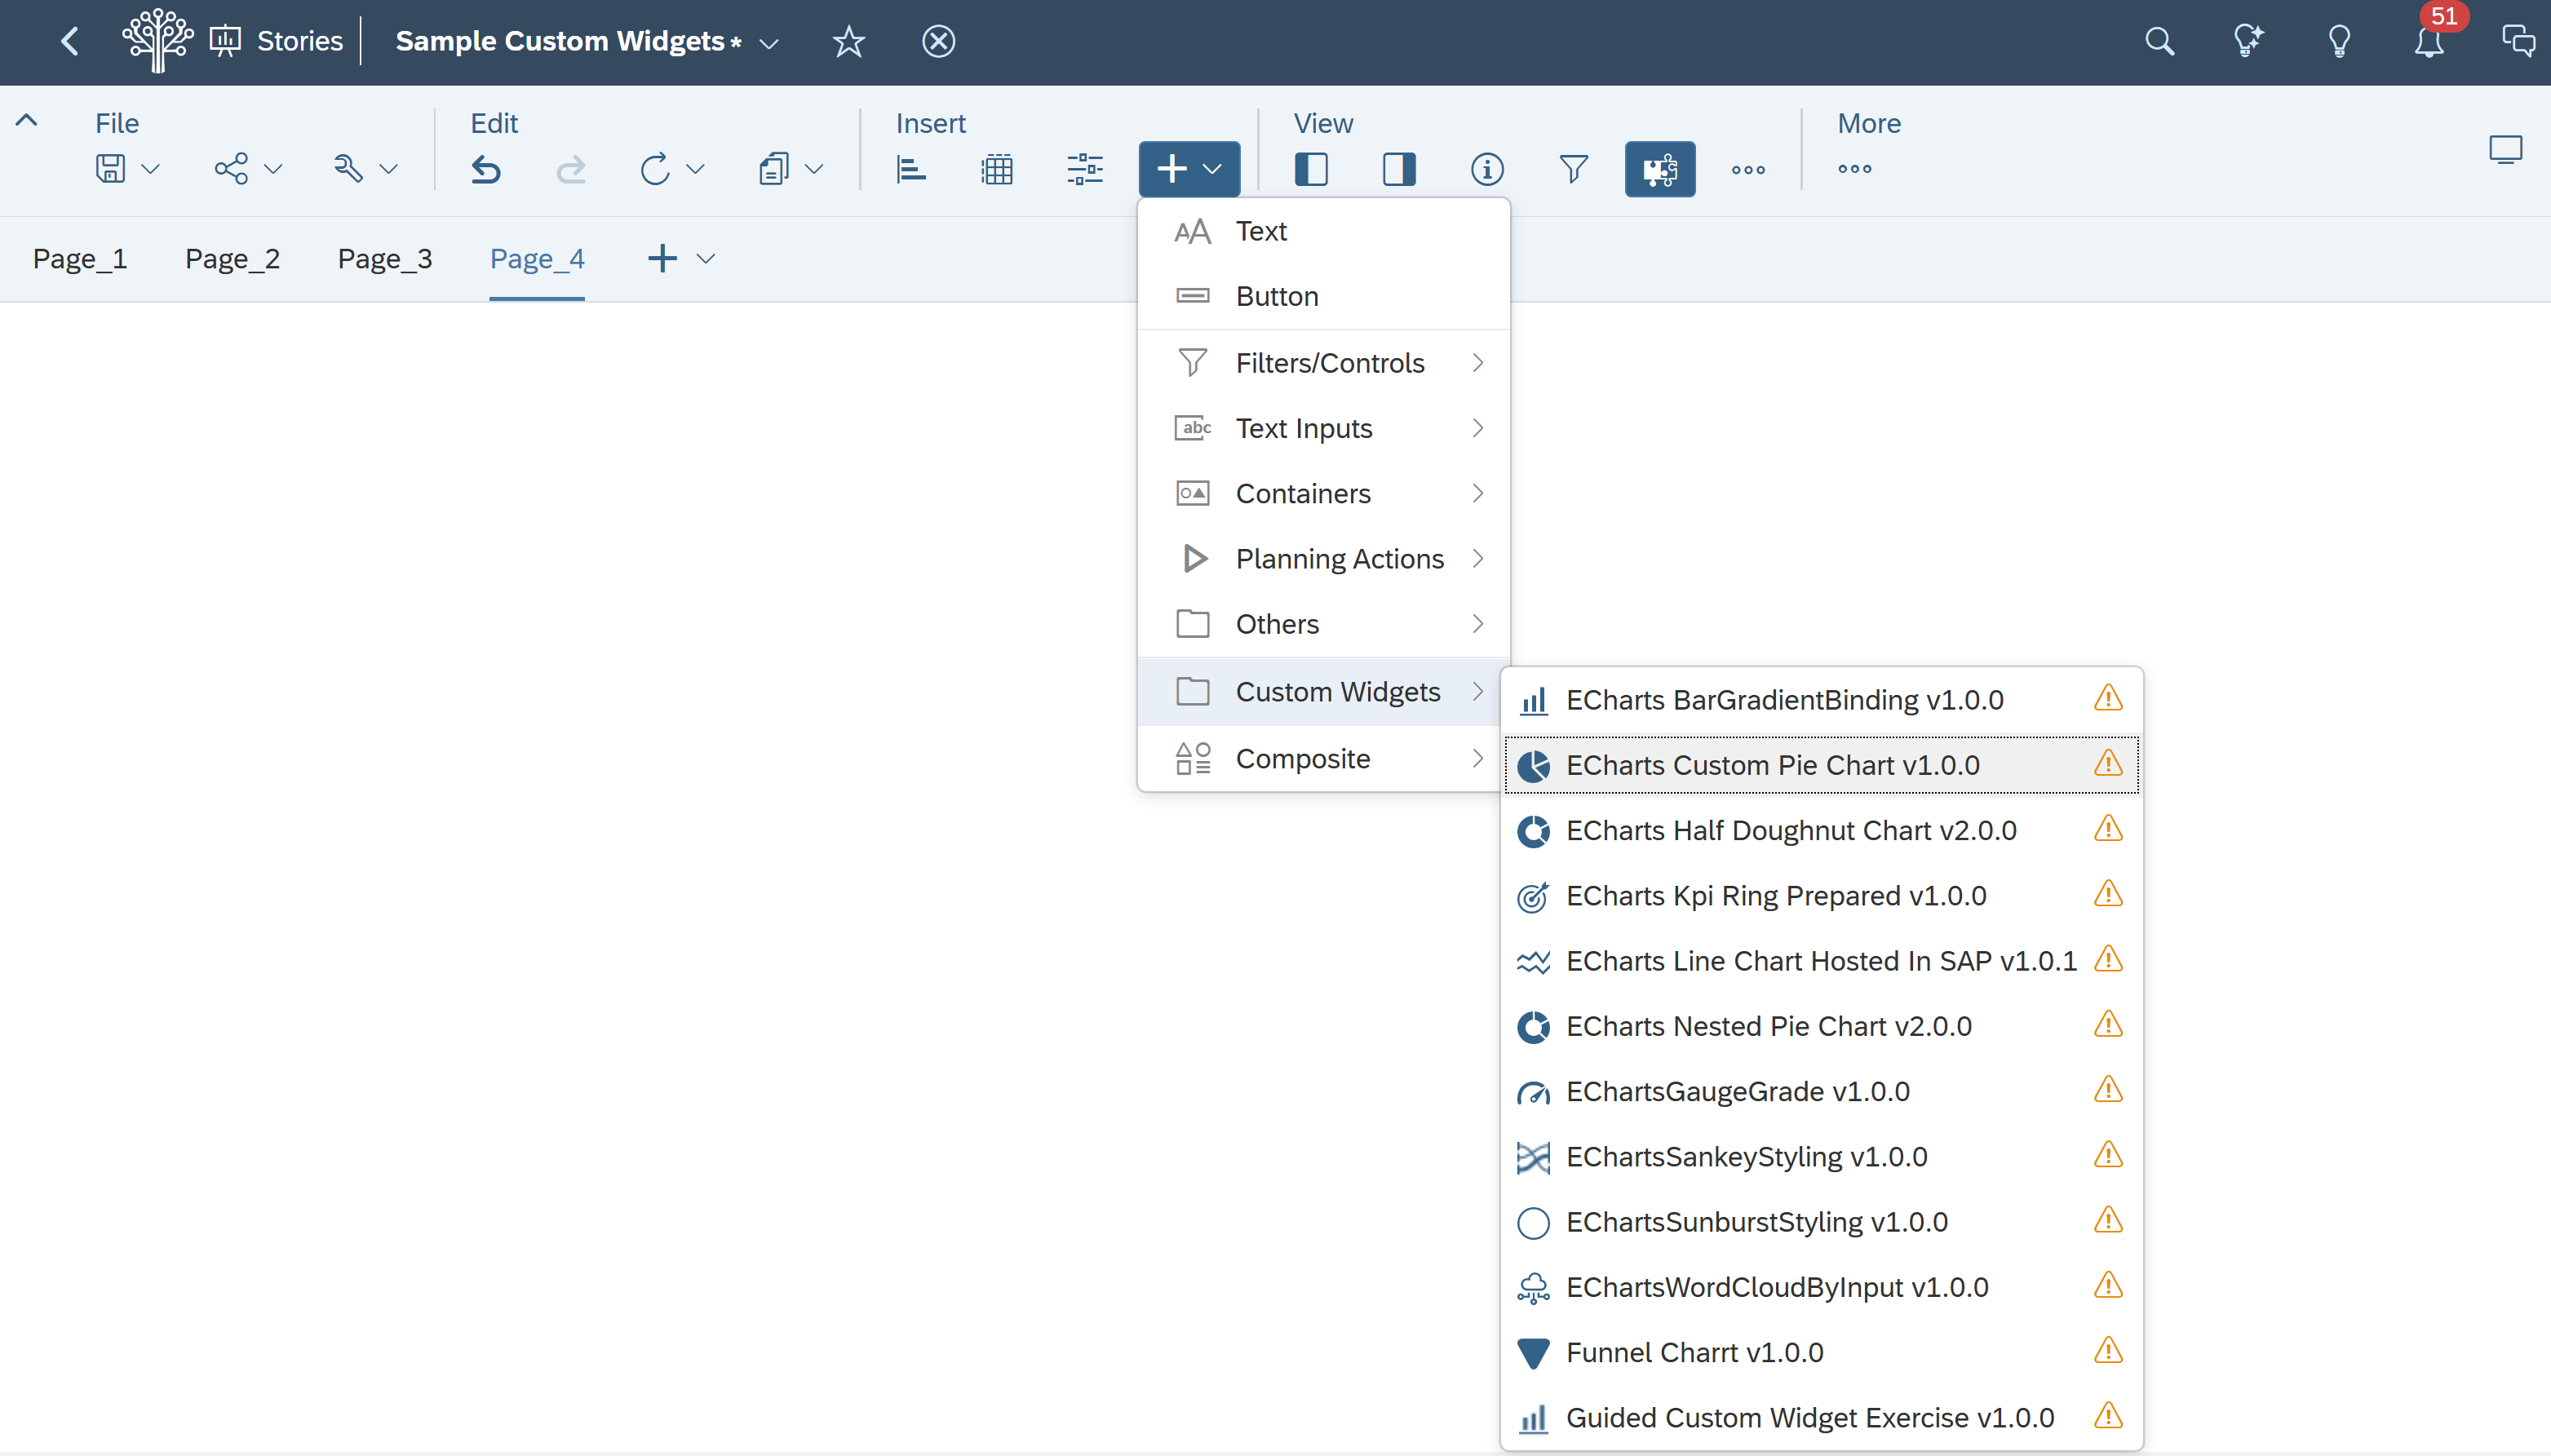The image size is (2551, 1456).
Task: Select EChartsGaugeGrade v1.0.0
Action: (x=1821, y=1091)
